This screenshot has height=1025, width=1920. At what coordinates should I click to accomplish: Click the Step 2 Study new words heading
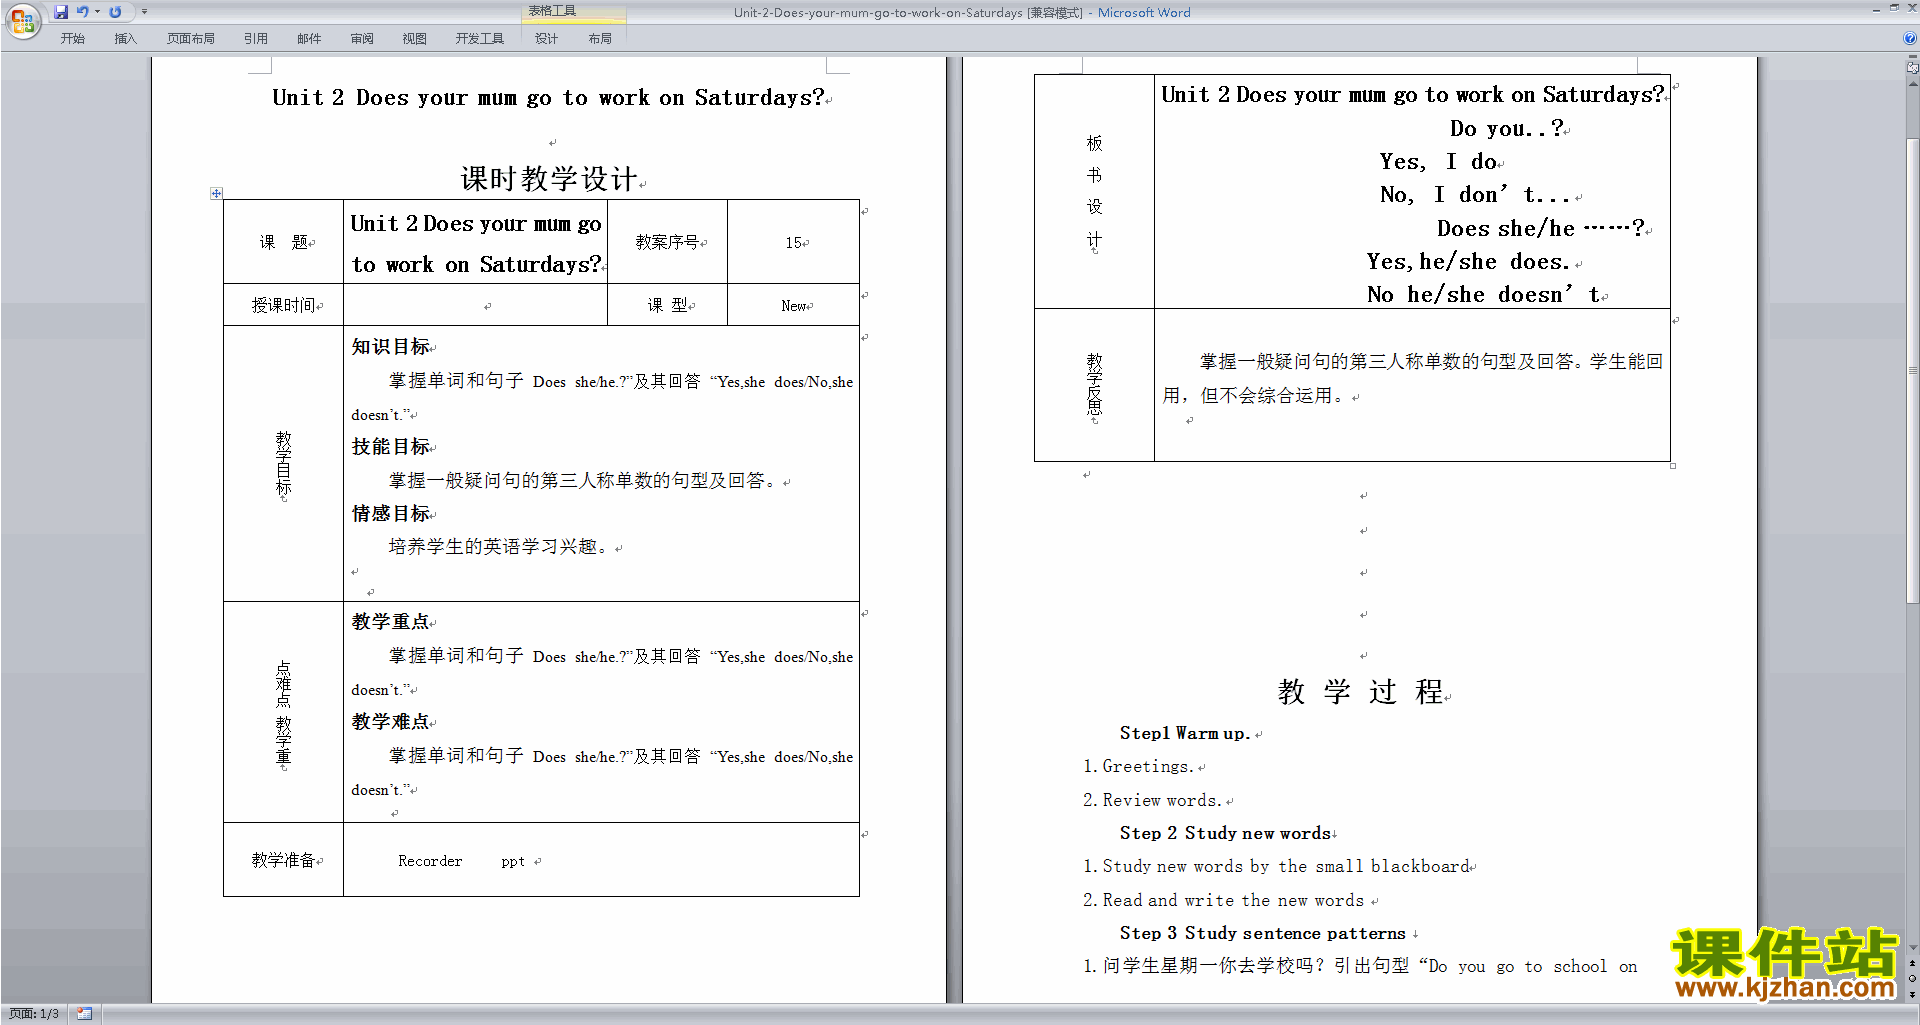coord(1226,834)
